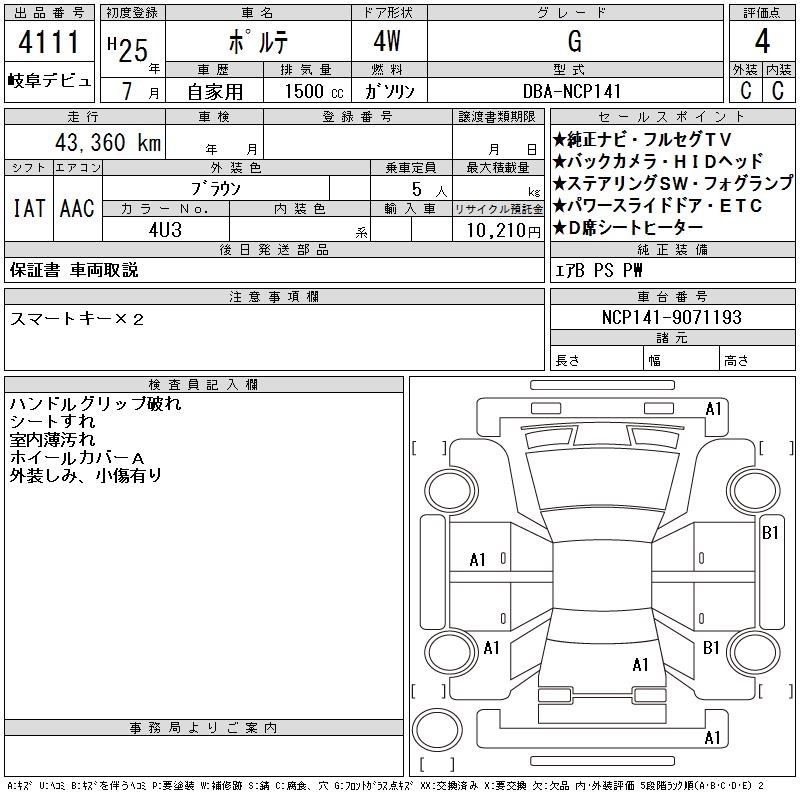Select inspector note ハンドルグリップ破れ
The height and width of the screenshot is (800, 800).
click(x=95, y=404)
